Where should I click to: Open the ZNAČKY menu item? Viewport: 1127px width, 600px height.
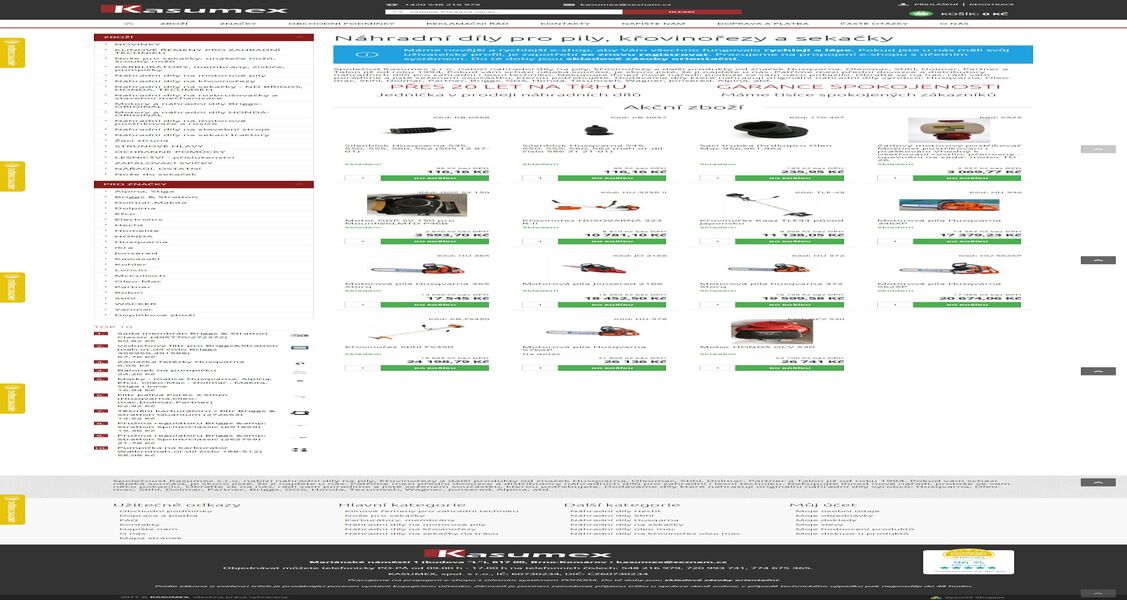[x=238, y=24]
